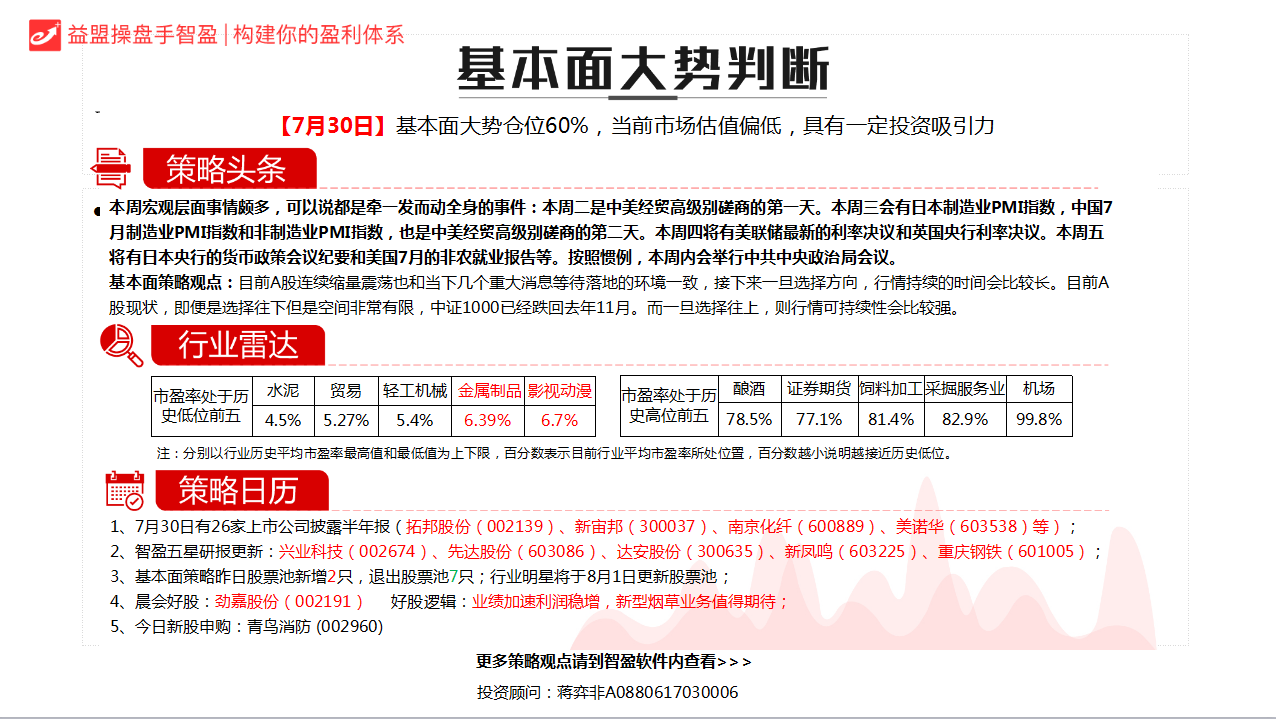The image size is (1276, 719).
Task: Open the 更多策略观点请到智盈软件内查看 link
Action: pyautogui.click(x=613, y=661)
